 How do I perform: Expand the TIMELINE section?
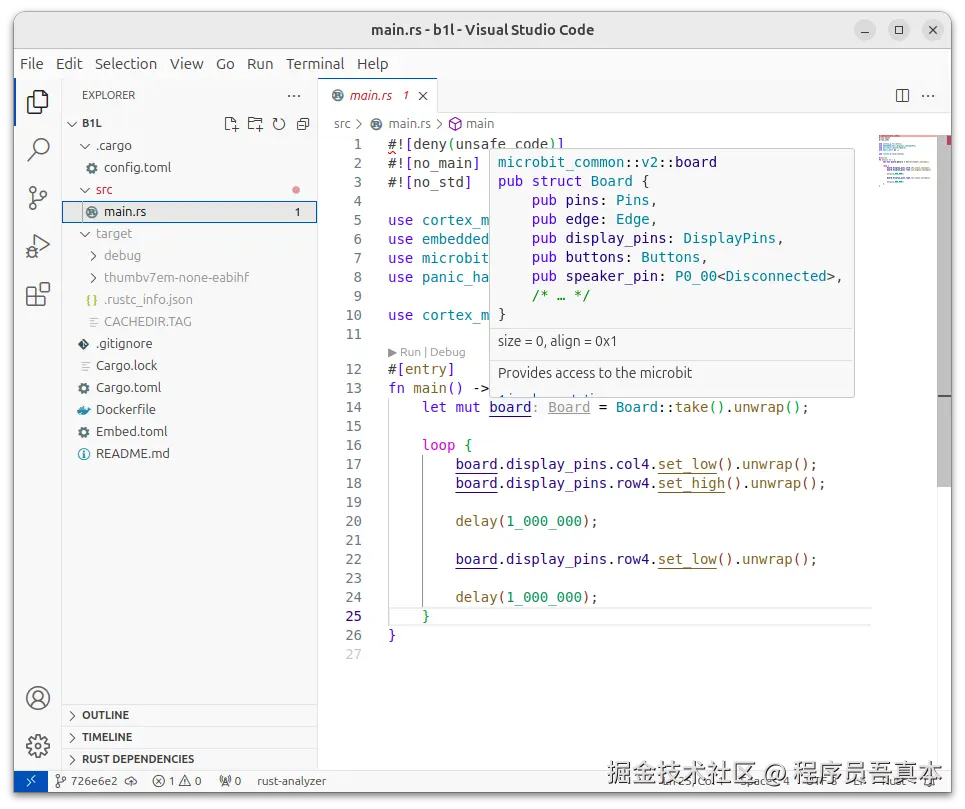(x=190, y=737)
